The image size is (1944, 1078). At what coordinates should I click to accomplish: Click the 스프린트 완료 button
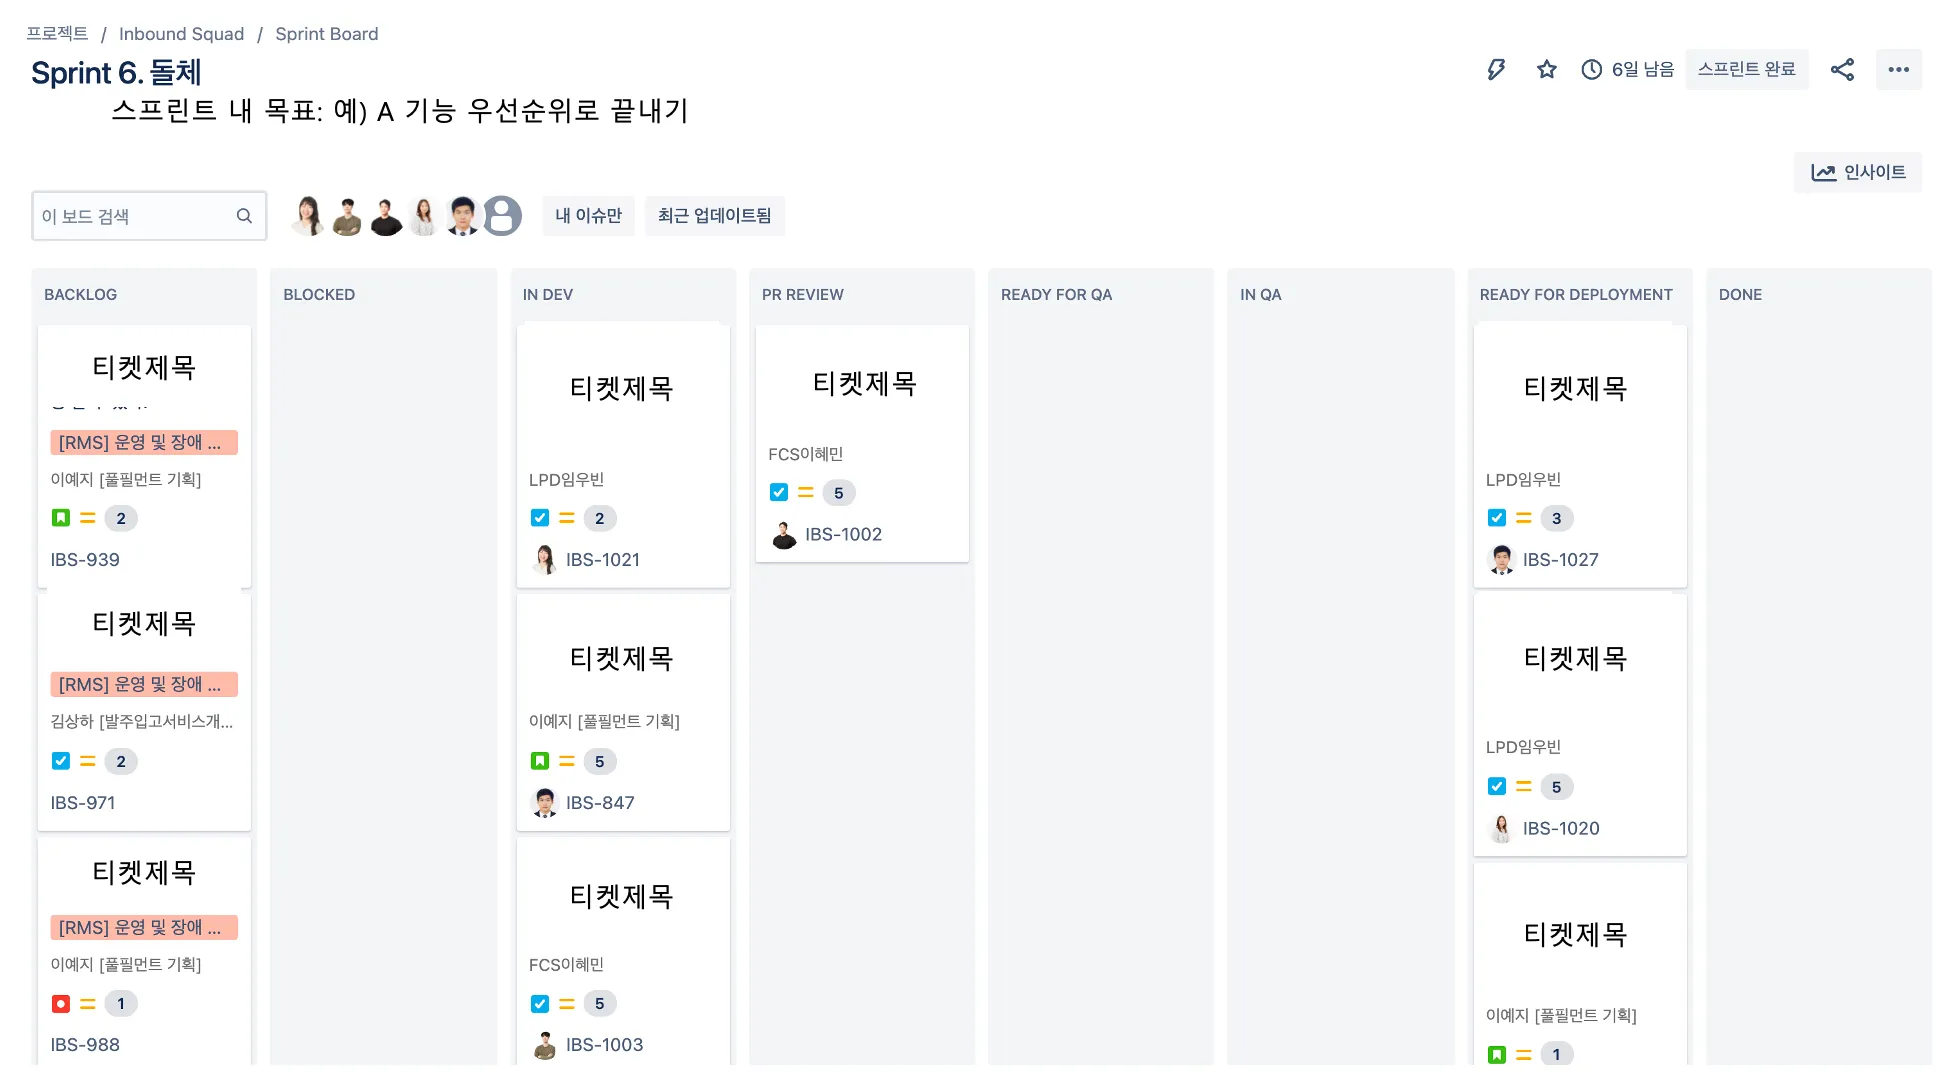(x=1746, y=69)
